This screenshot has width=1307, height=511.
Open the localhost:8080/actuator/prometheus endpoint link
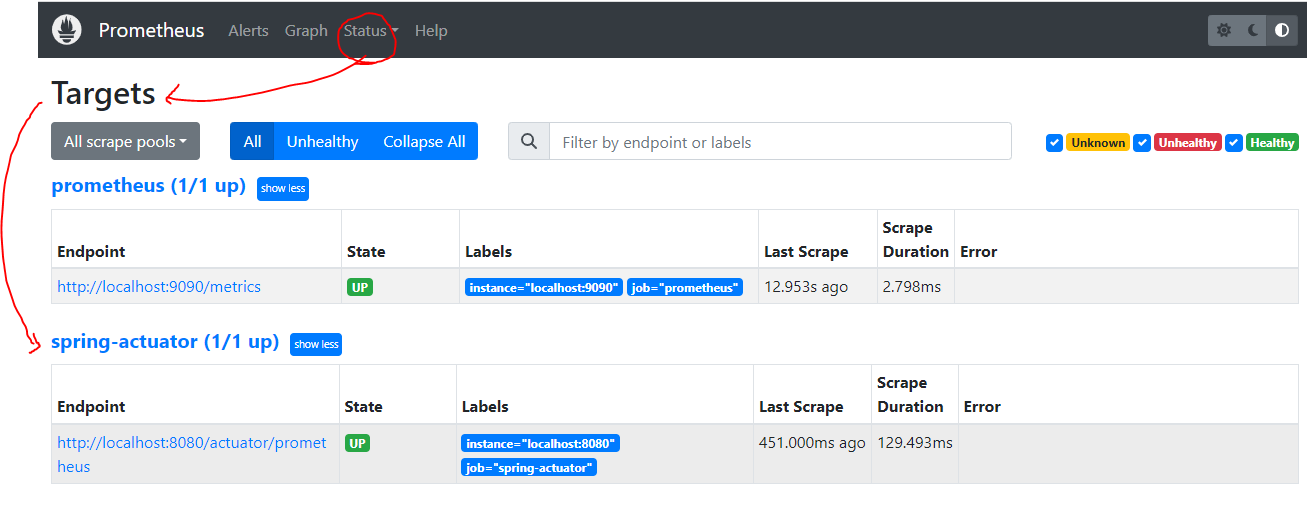coord(192,454)
